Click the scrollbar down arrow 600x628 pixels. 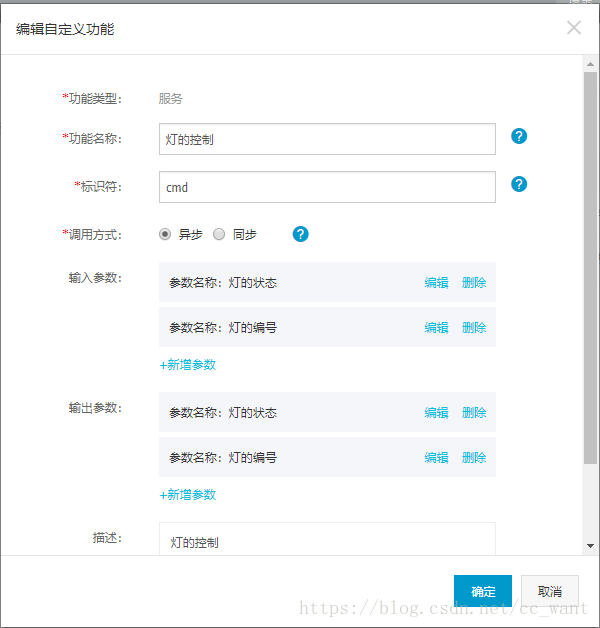tap(590, 545)
